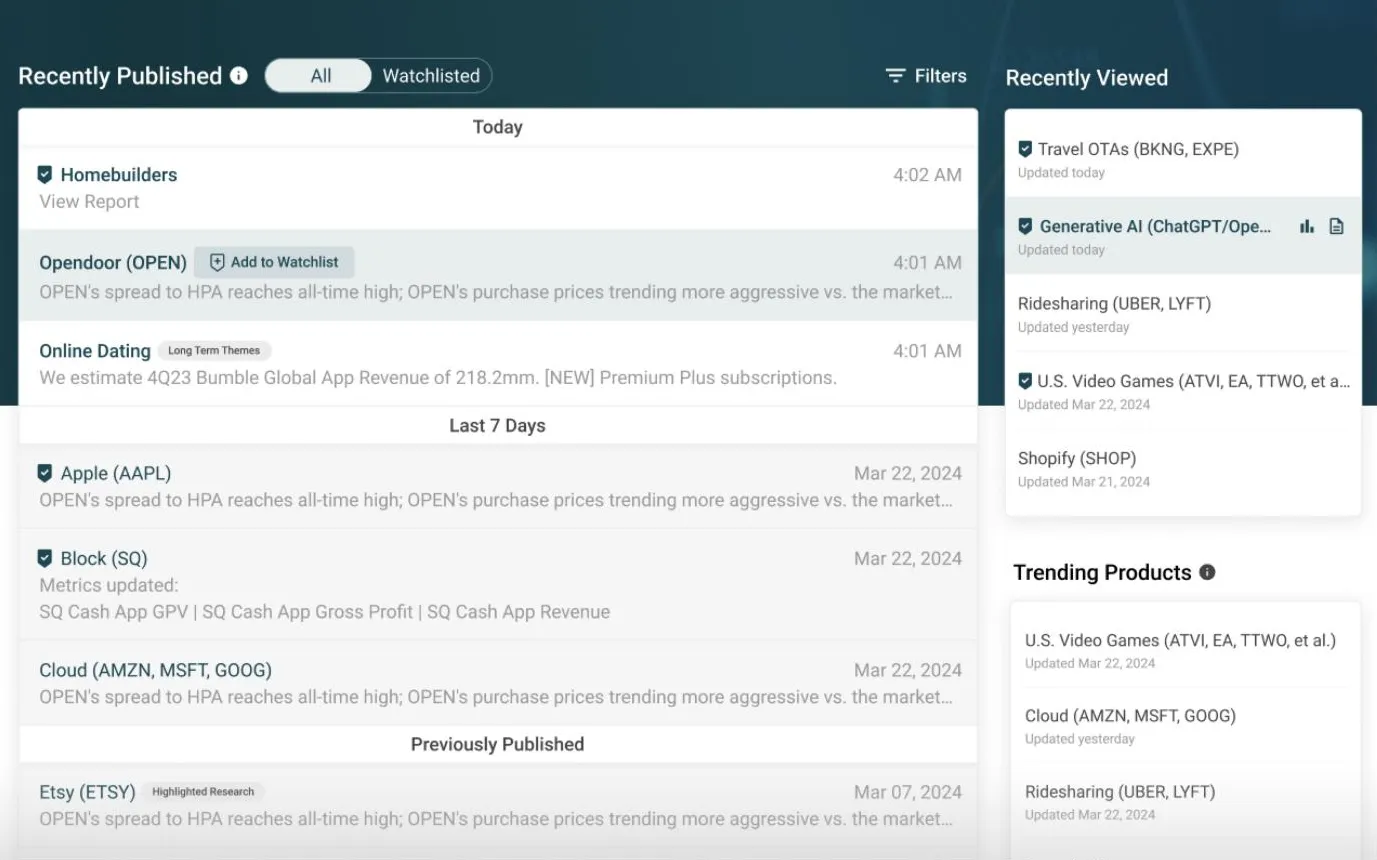The image size is (1377, 860).
Task: Open Ridesharing (UBER, LYFT) in Recently Viewed
Action: click(1114, 303)
